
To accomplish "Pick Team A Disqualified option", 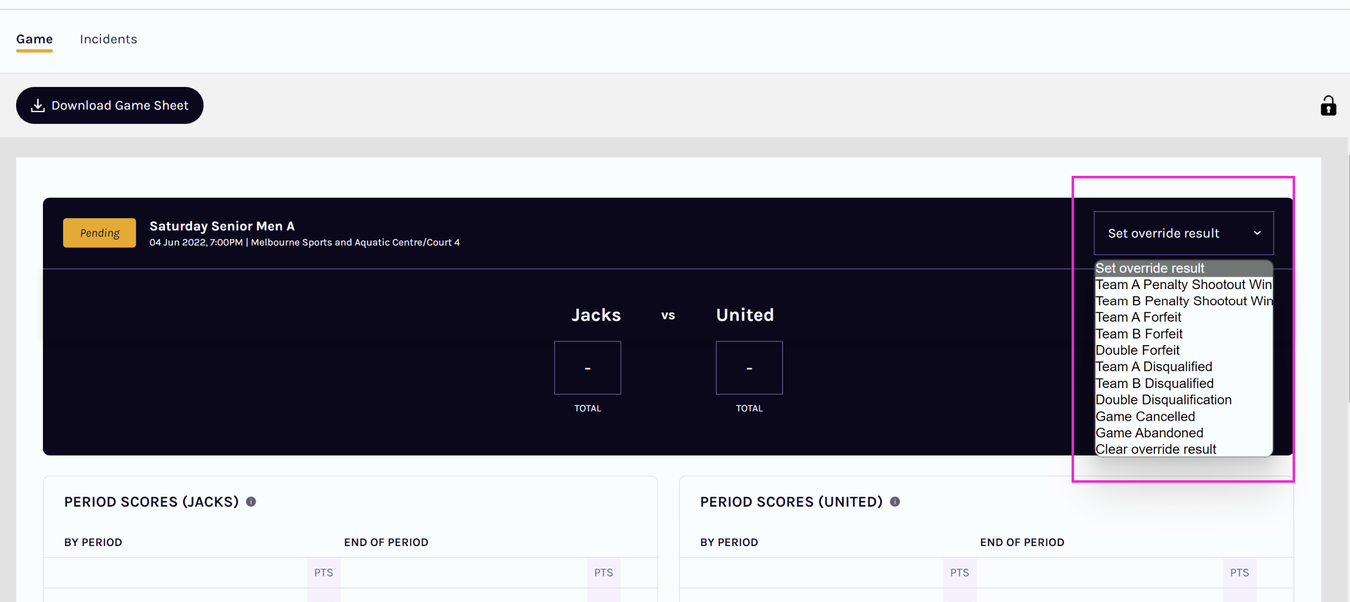I will tap(1154, 367).
